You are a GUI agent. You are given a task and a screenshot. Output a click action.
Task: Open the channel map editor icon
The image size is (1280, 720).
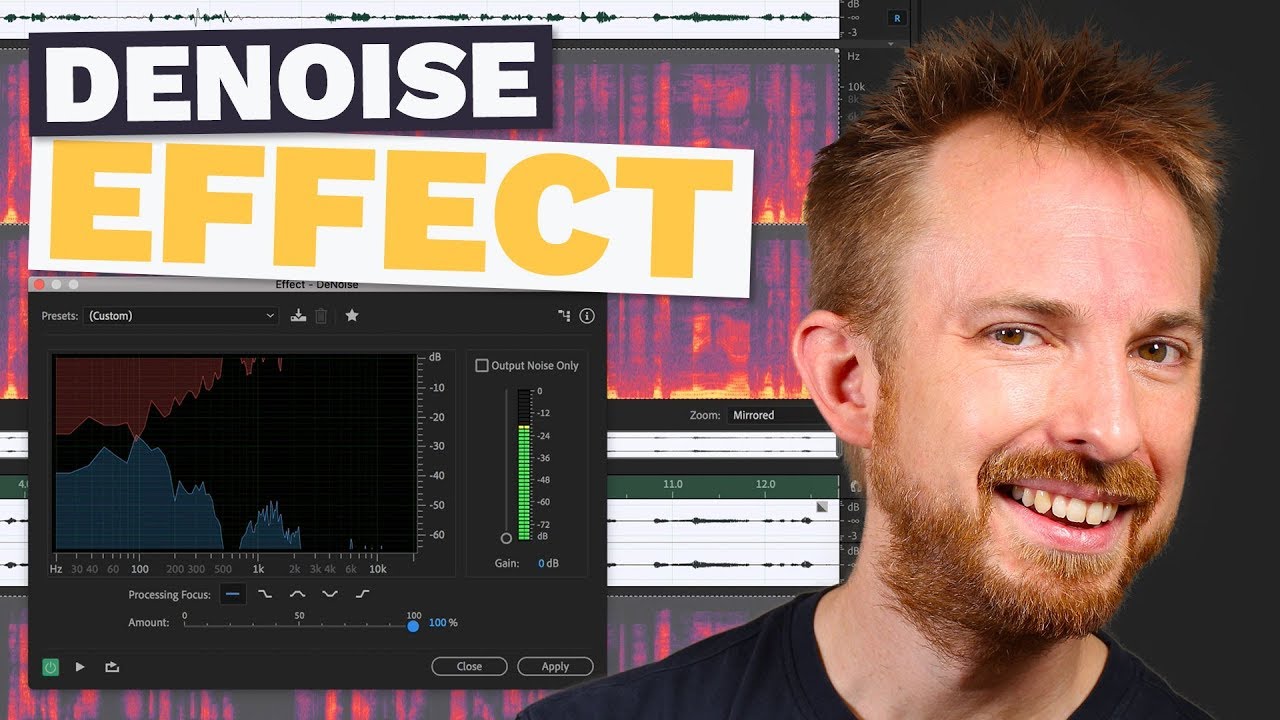[x=564, y=316]
